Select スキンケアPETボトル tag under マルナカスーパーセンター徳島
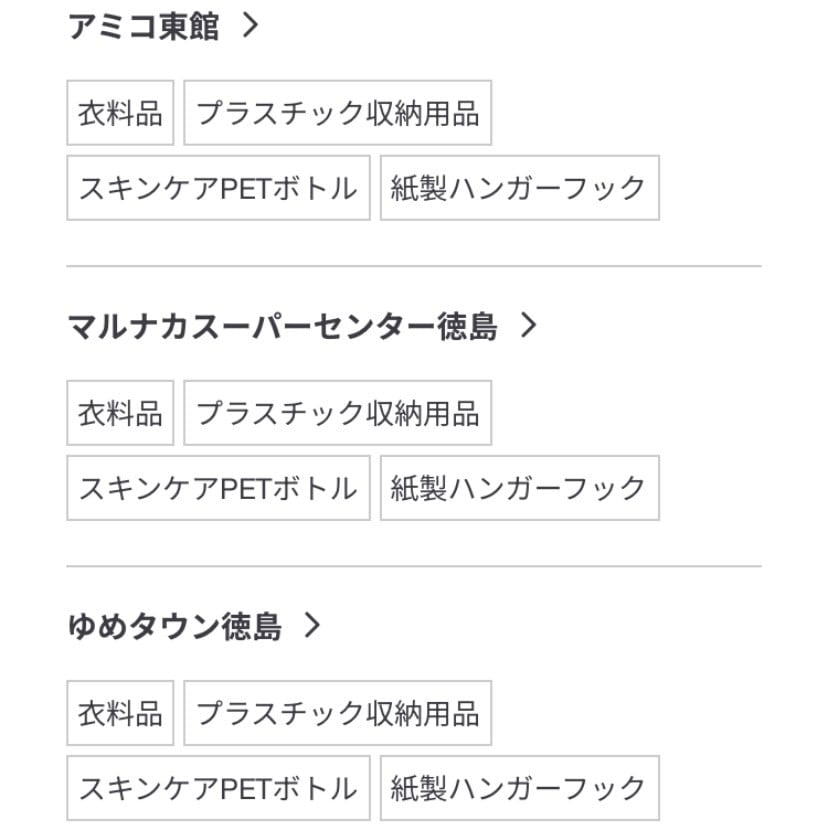 [218, 488]
